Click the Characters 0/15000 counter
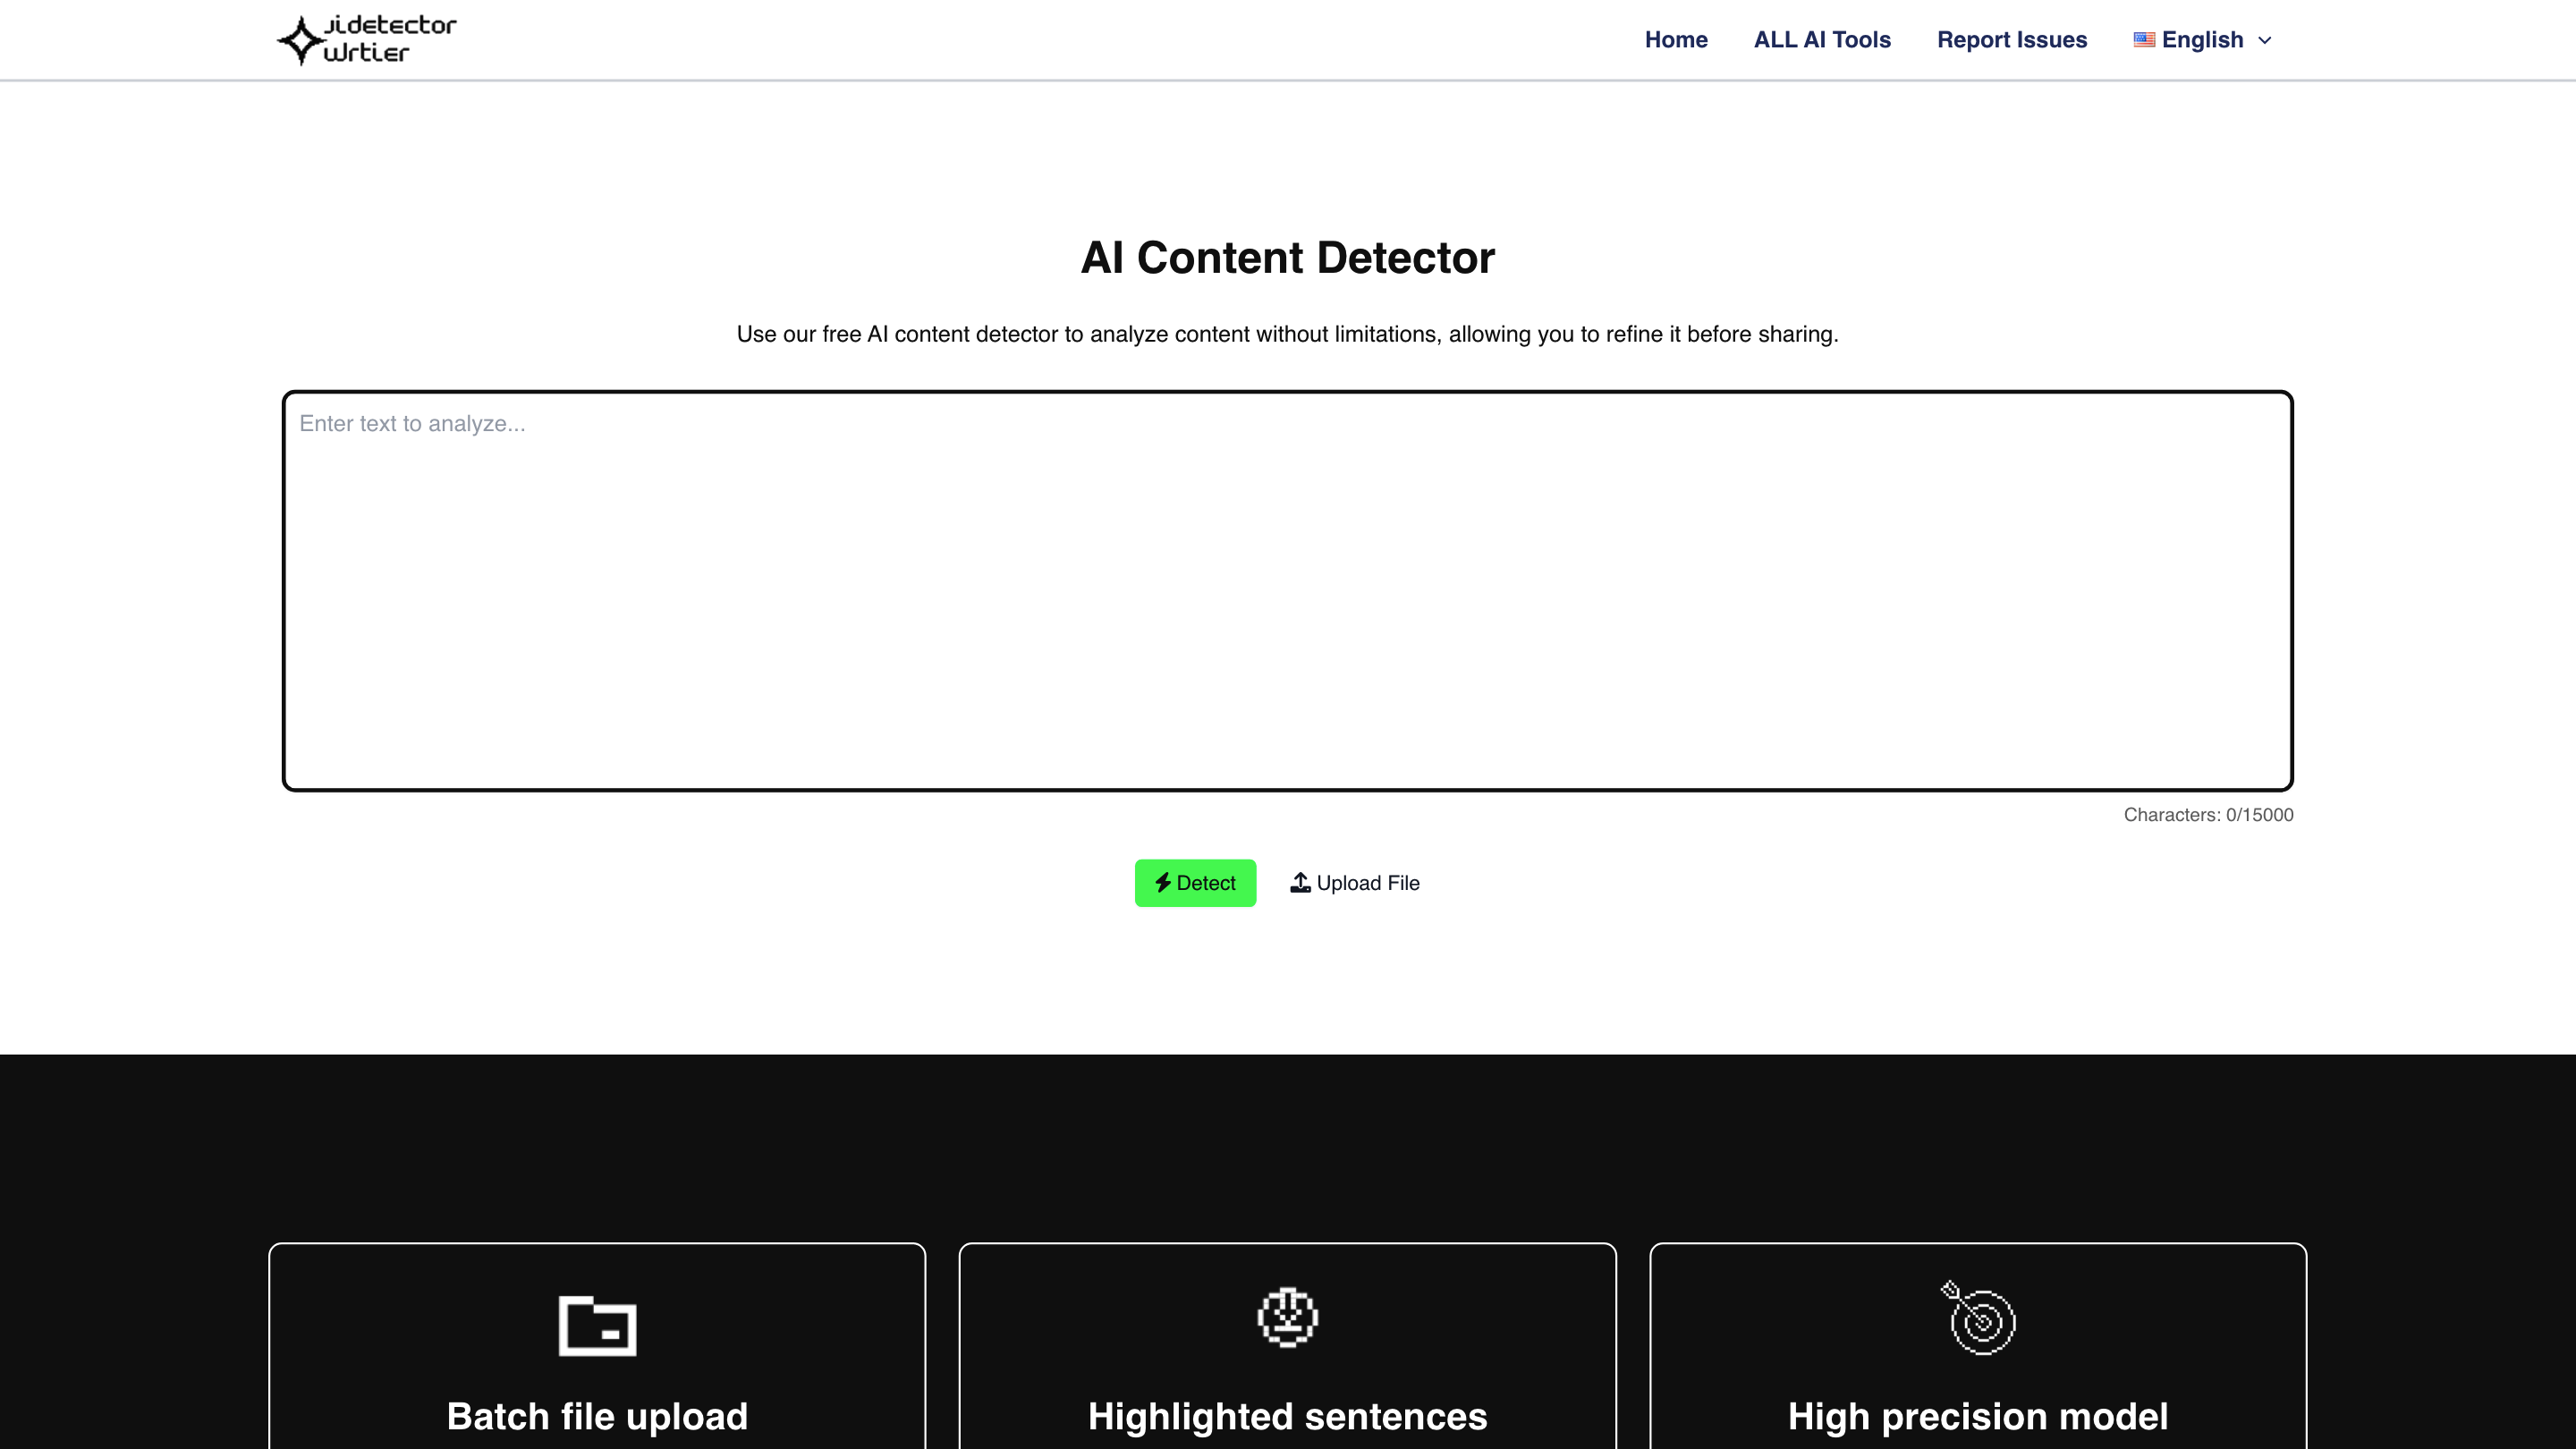 [x=2209, y=815]
